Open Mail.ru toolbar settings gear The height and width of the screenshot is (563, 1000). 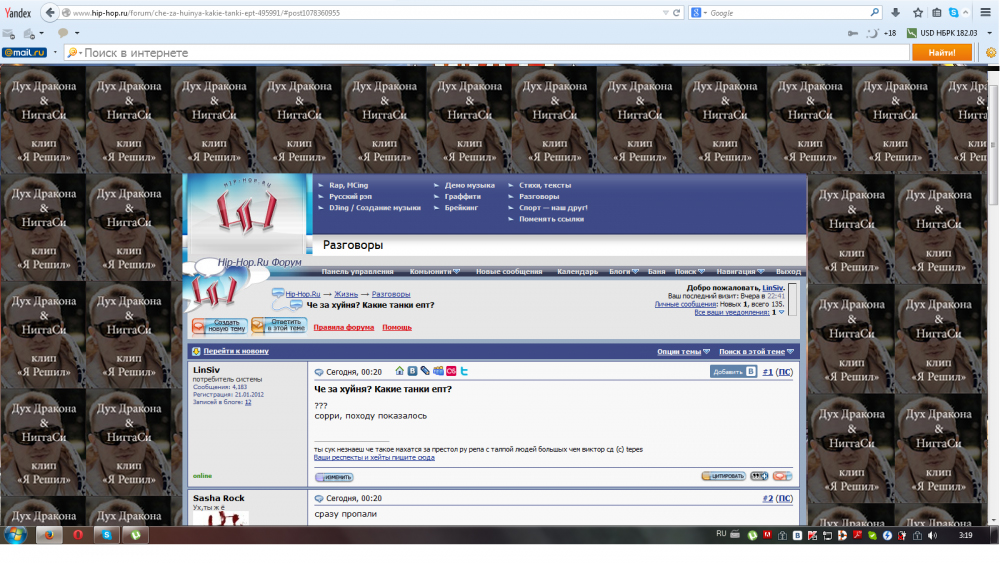click(x=990, y=53)
